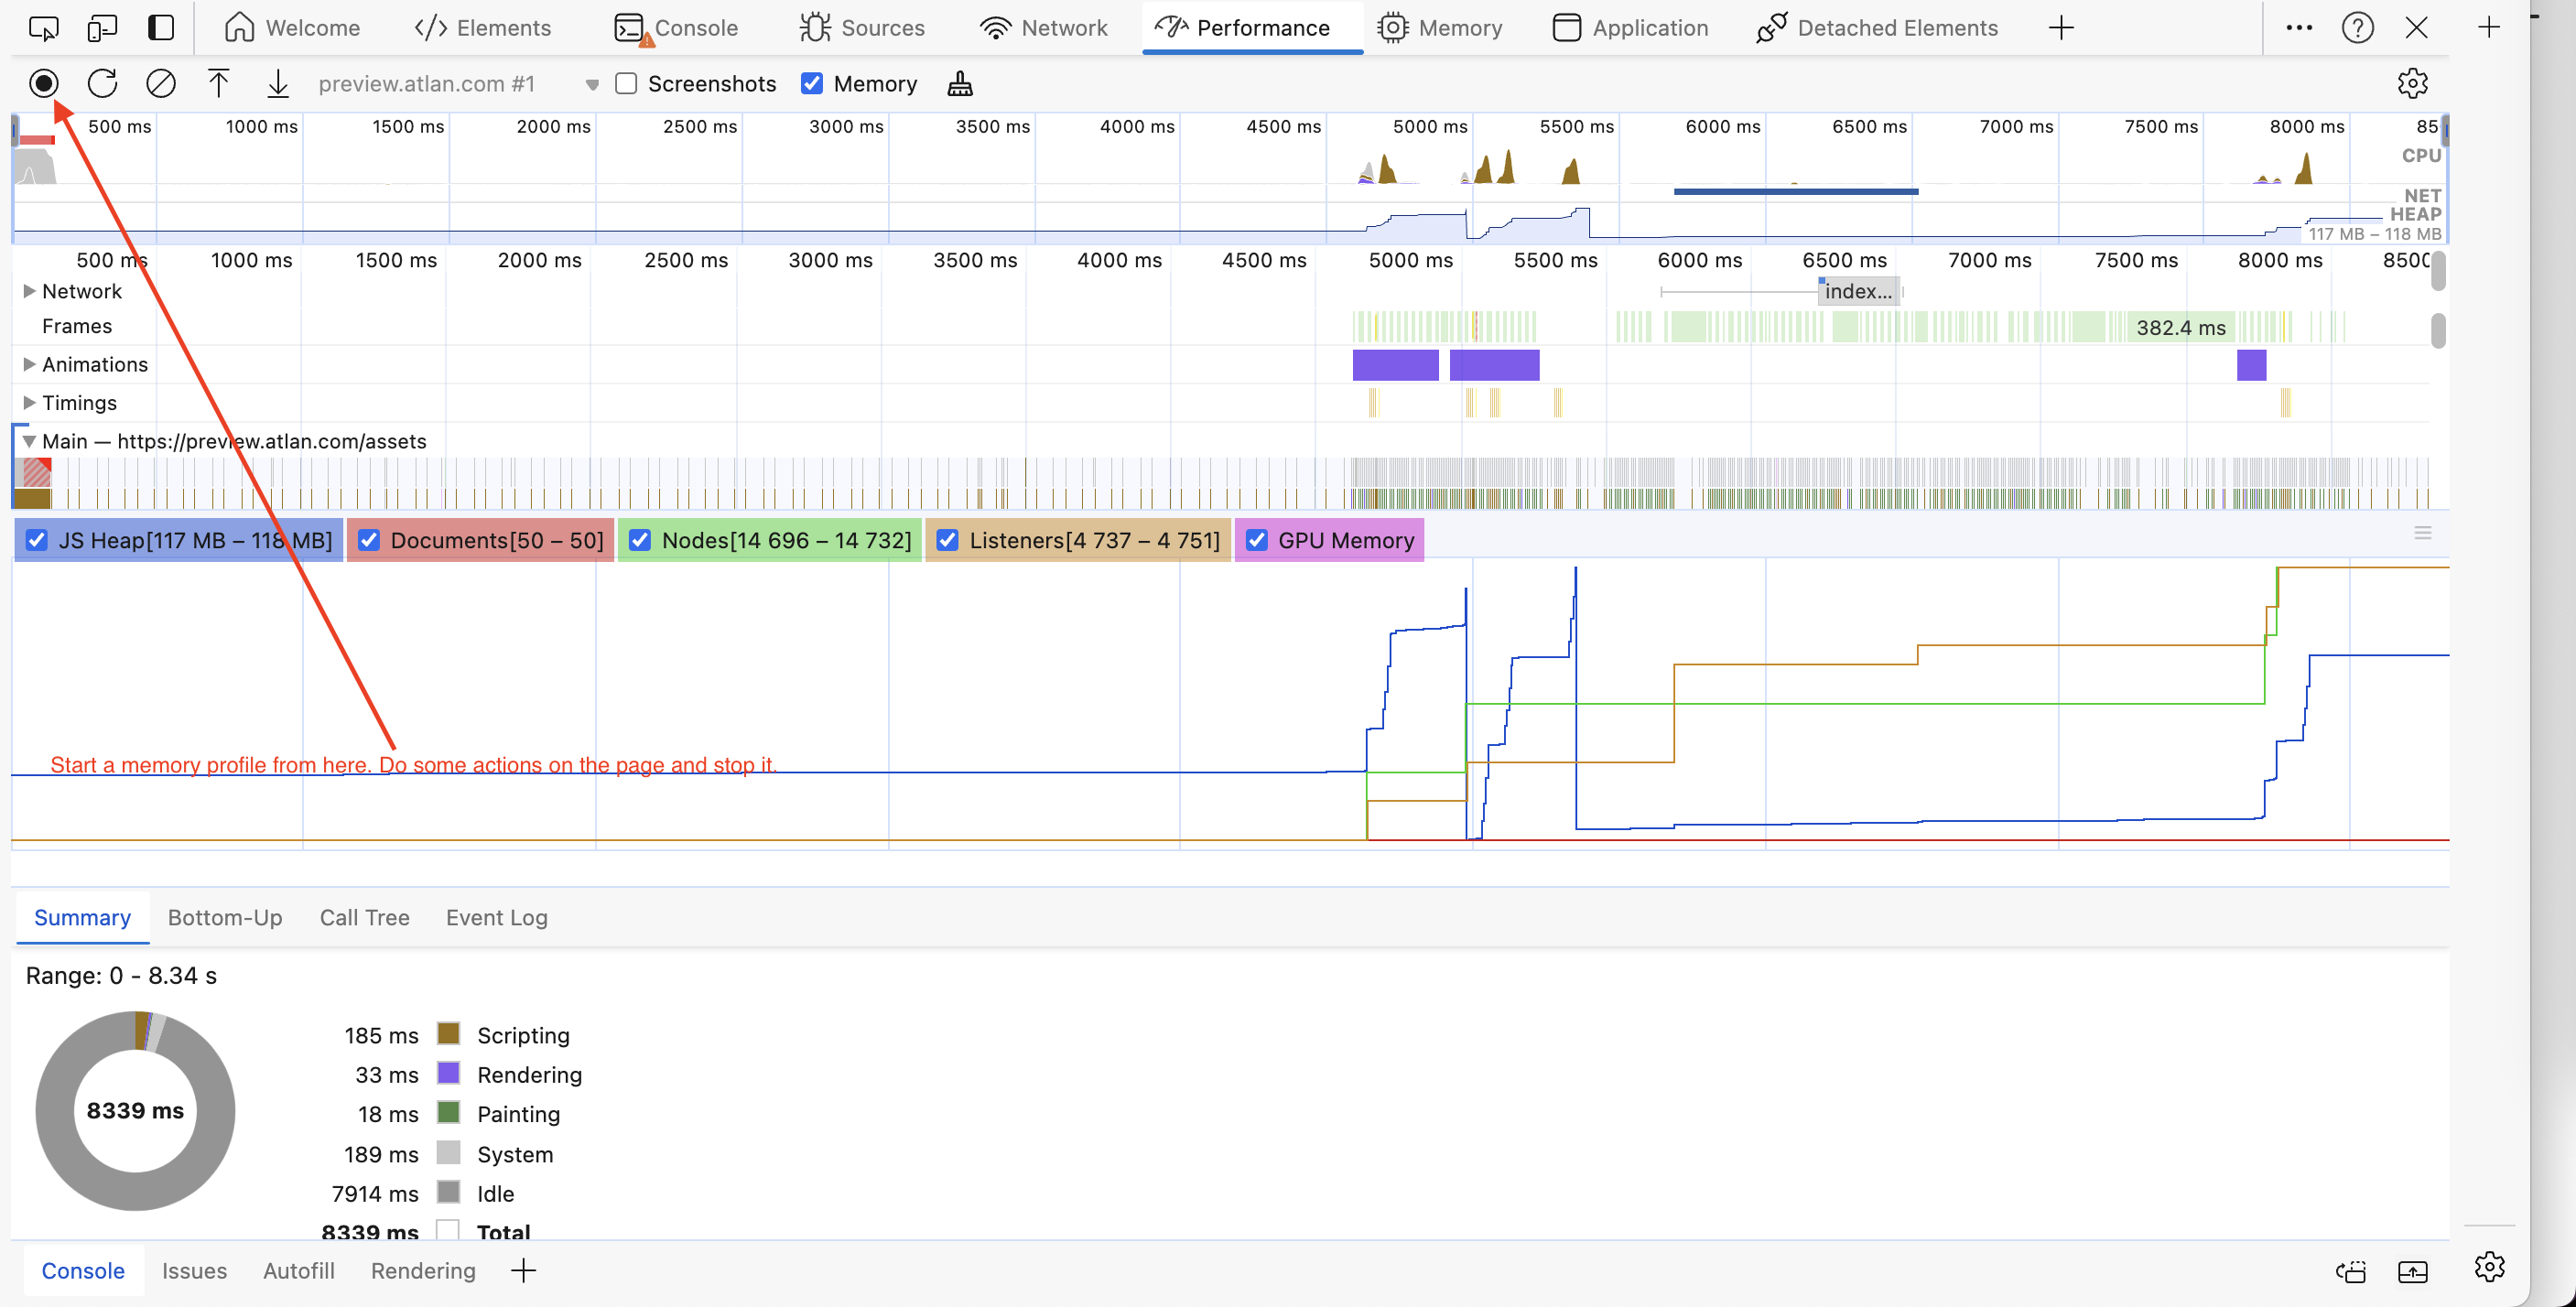Viewport: 2576px width, 1307px height.
Task: Toggle the device emulation icon
Action: pyautogui.click(x=102, y=27)
